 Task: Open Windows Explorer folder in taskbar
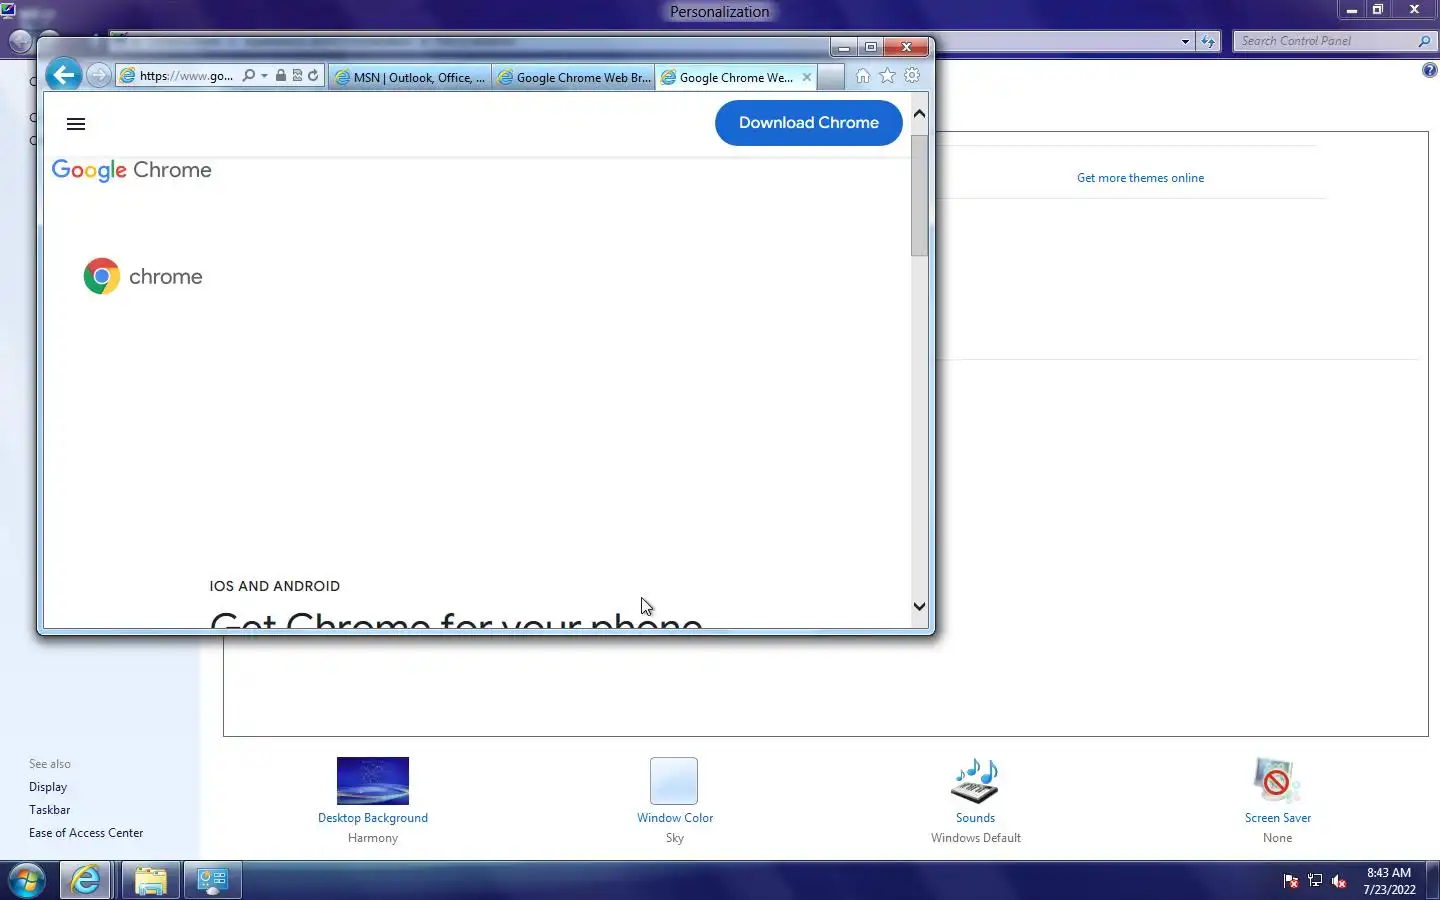point(150,881)
